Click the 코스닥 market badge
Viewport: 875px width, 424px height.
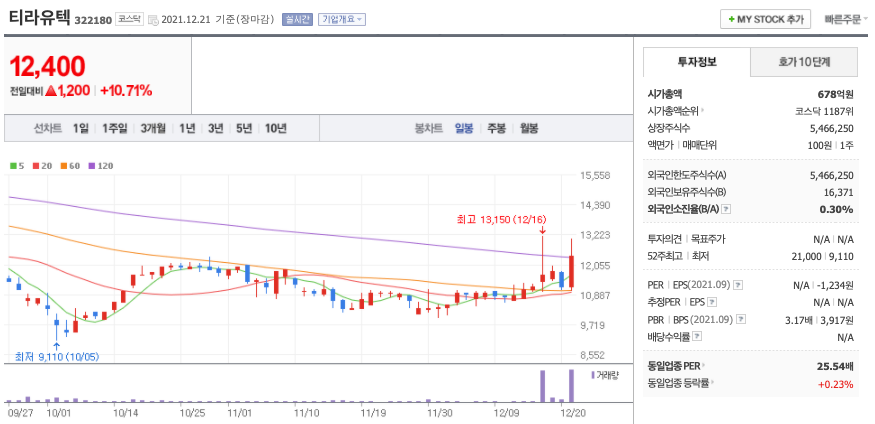pyautogui.click(x=130, y=20)
